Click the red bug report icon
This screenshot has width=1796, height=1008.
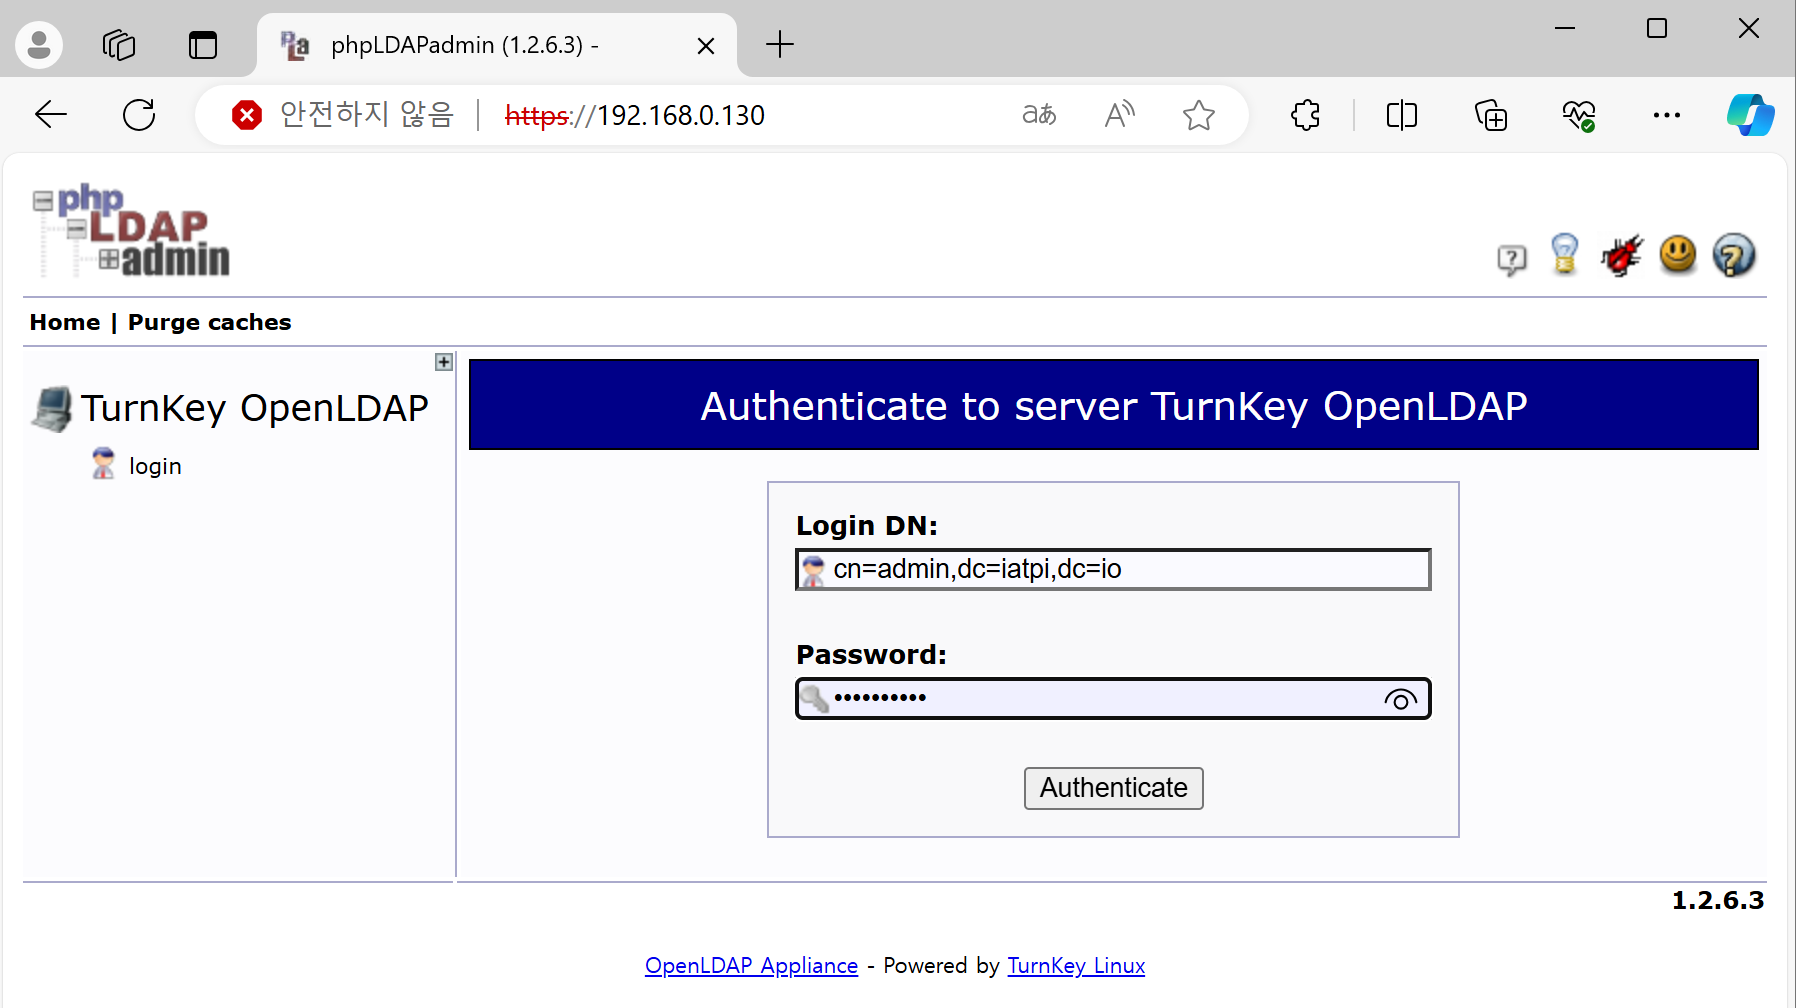[x=1621, y=255]
